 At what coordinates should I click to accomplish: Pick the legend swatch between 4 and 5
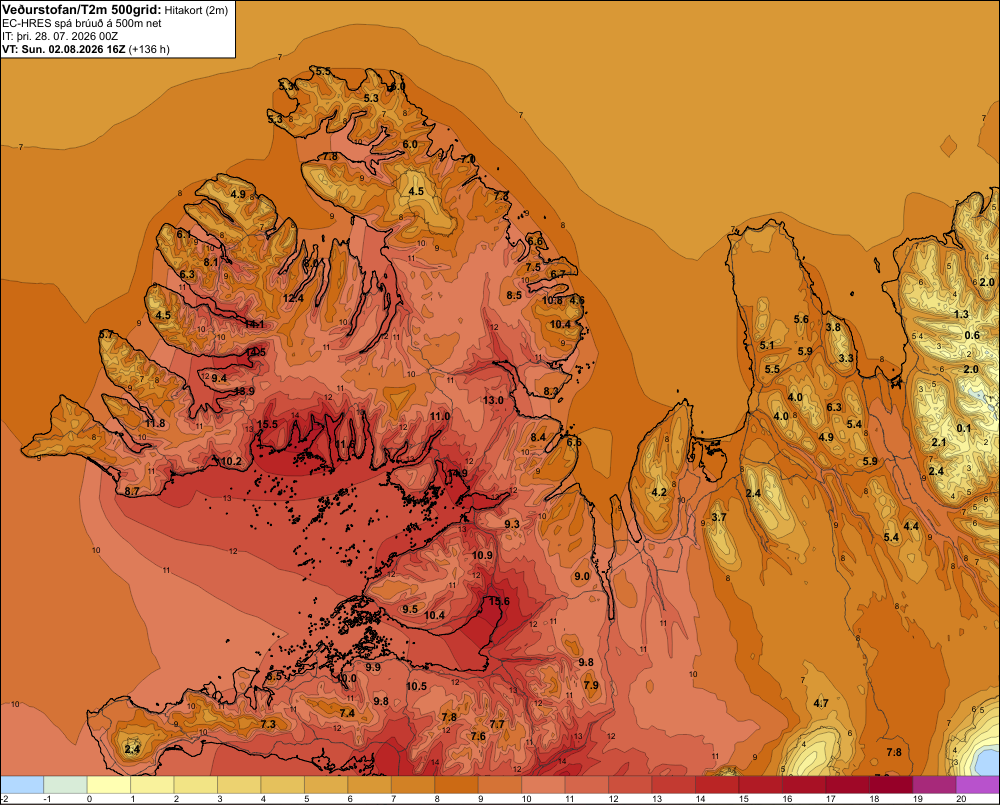click(283, 785)
